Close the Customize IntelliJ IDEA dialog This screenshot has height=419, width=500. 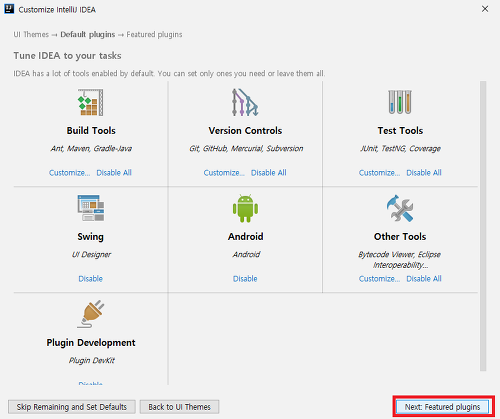tap(485, 9)
